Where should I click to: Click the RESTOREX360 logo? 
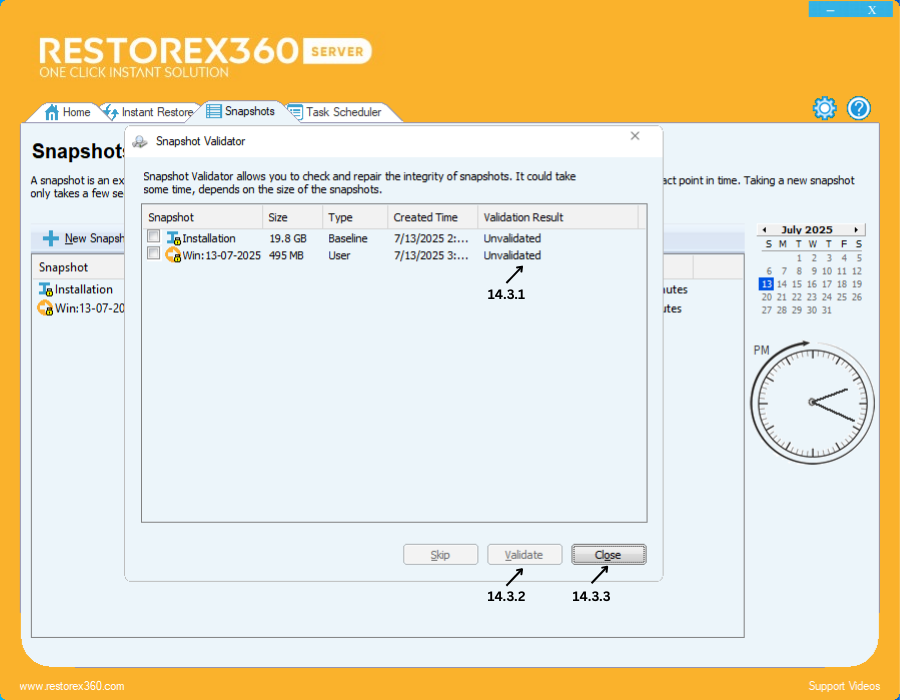click(x=205, y=57)
